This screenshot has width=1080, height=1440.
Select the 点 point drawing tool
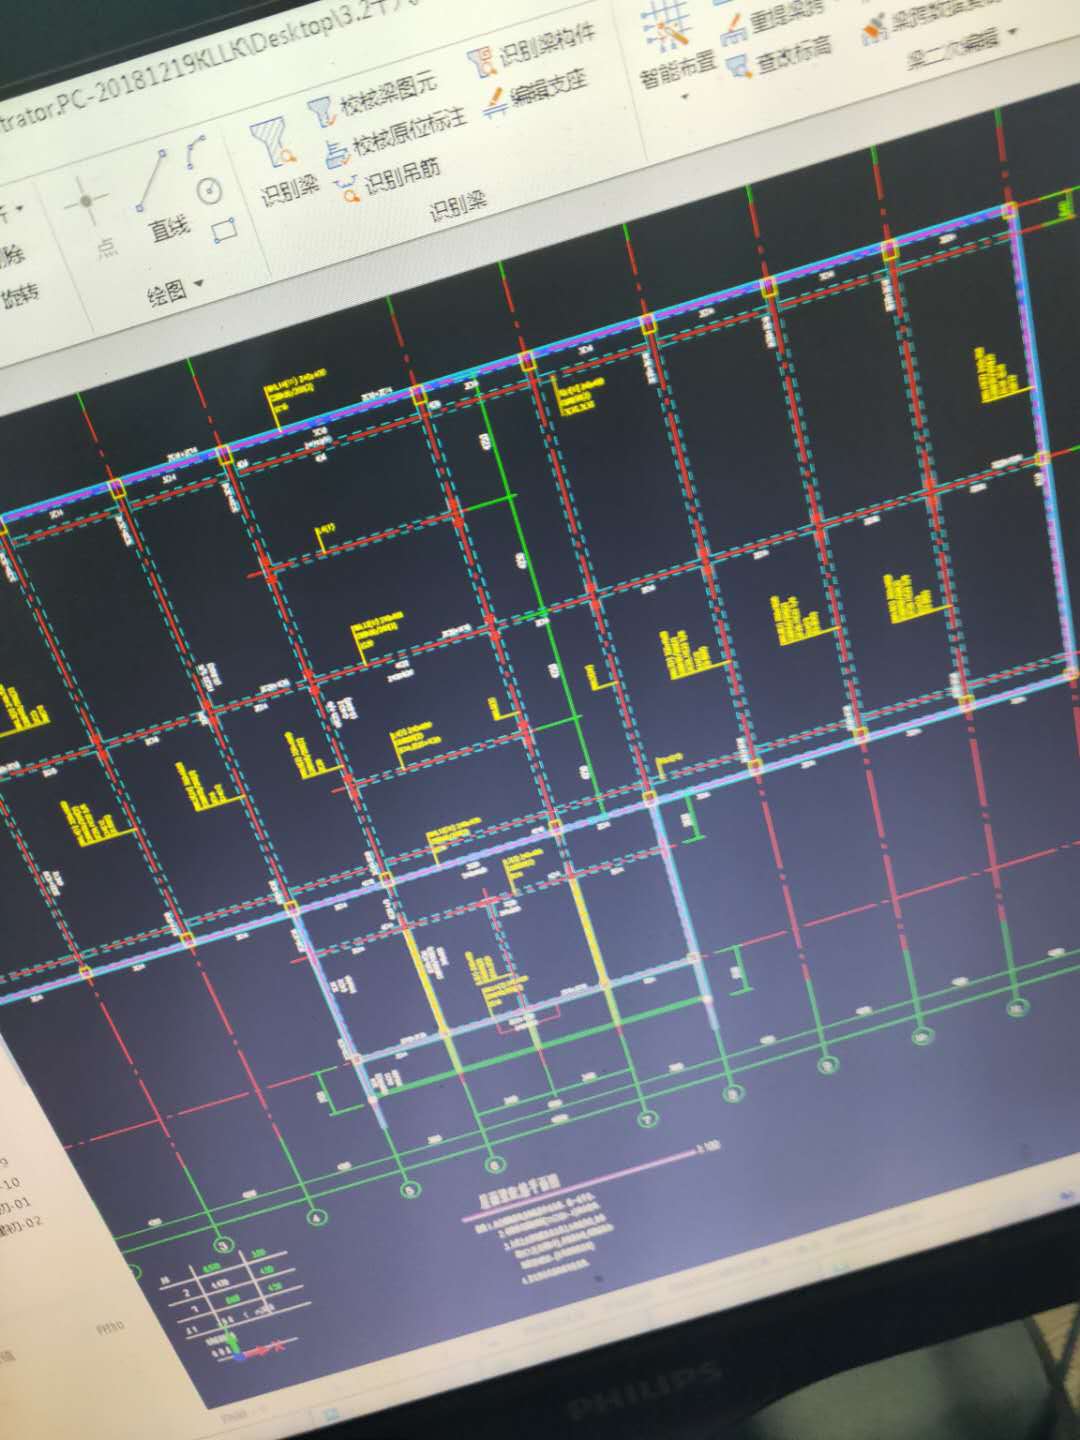pyautogui.click(x=95, y=215)
